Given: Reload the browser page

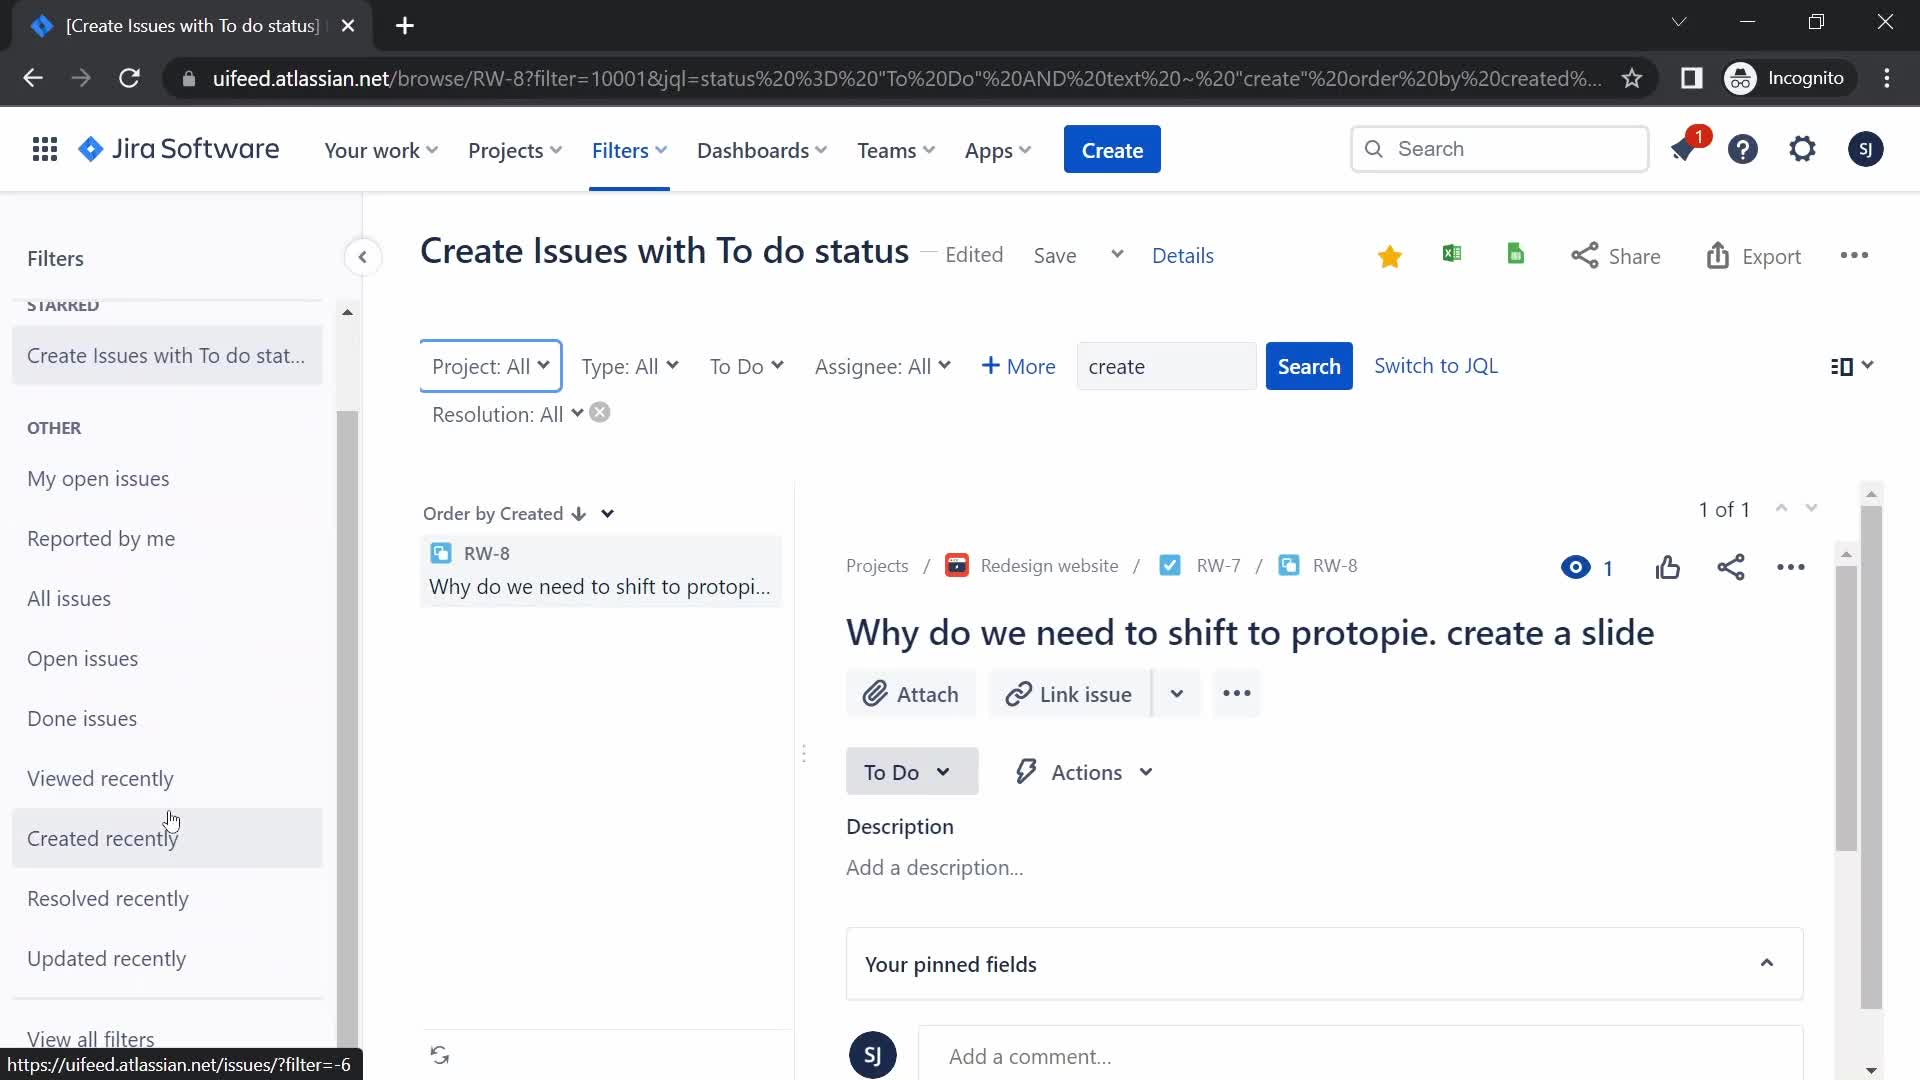Looking at the screenshot, I should (129, 78).
